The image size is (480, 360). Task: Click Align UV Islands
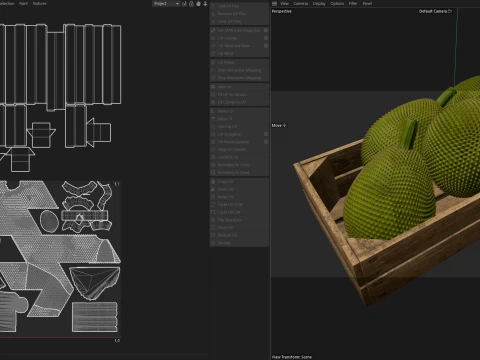(239, 149)
